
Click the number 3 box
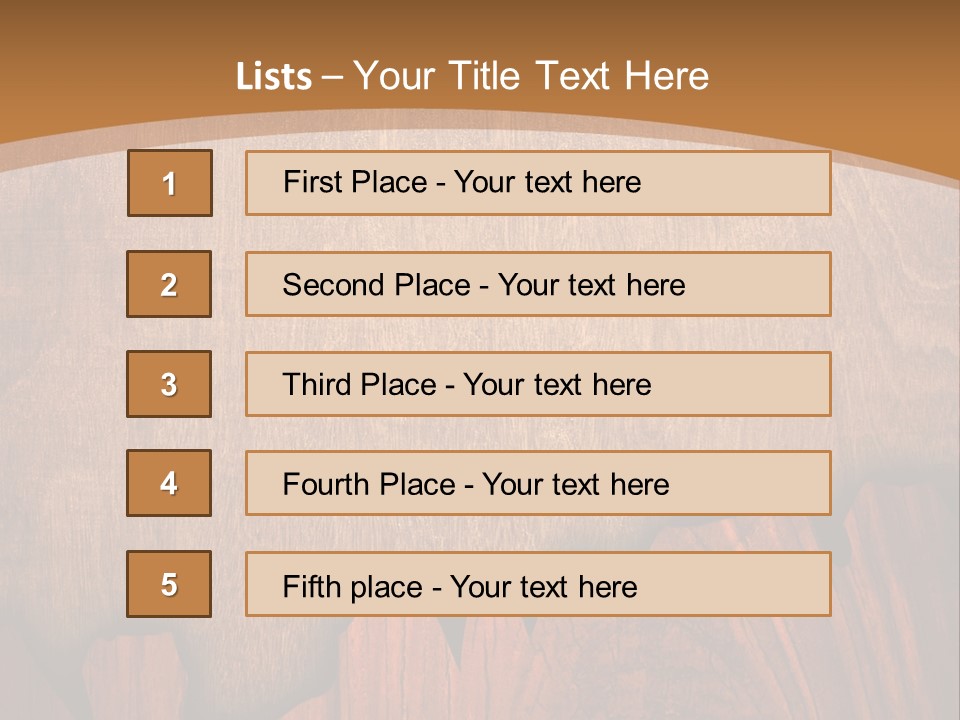tap(169, 384)
